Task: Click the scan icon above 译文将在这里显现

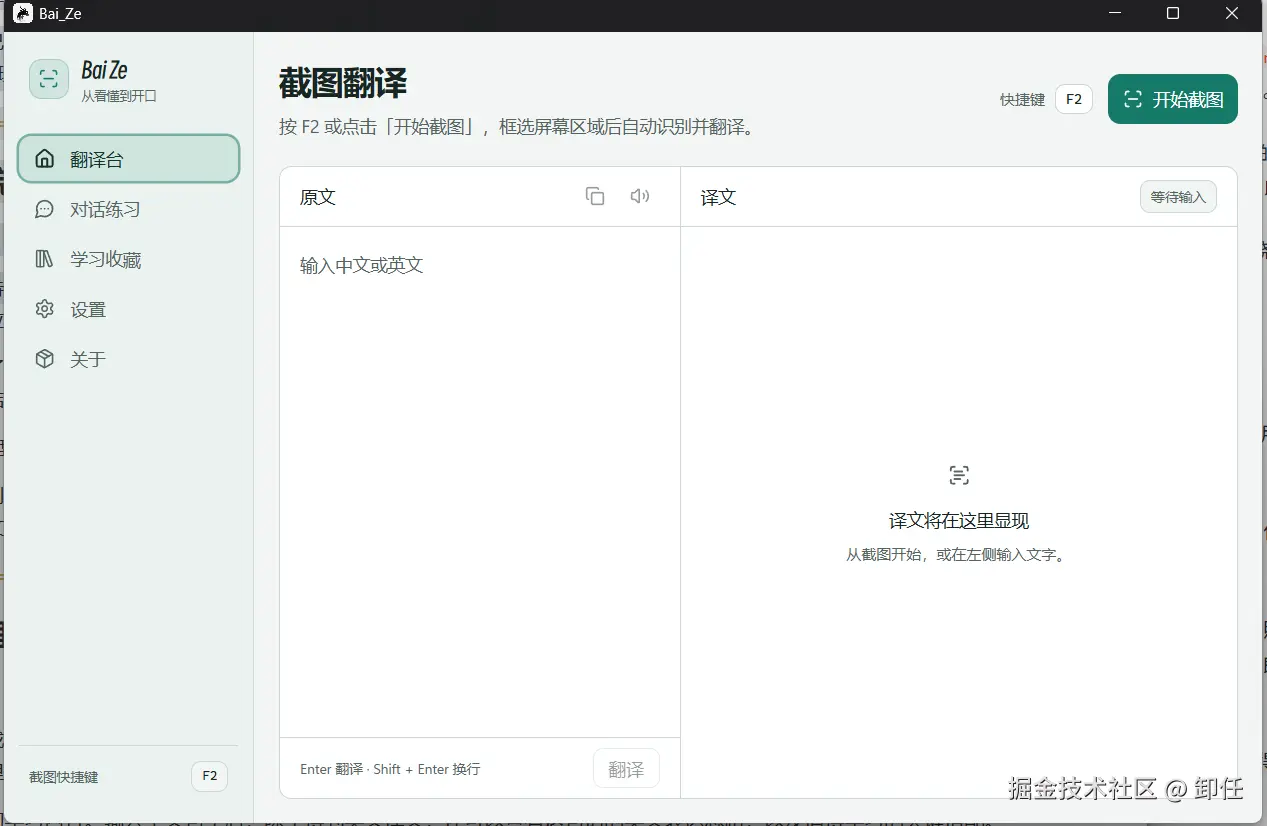Action: coord(959,475)
